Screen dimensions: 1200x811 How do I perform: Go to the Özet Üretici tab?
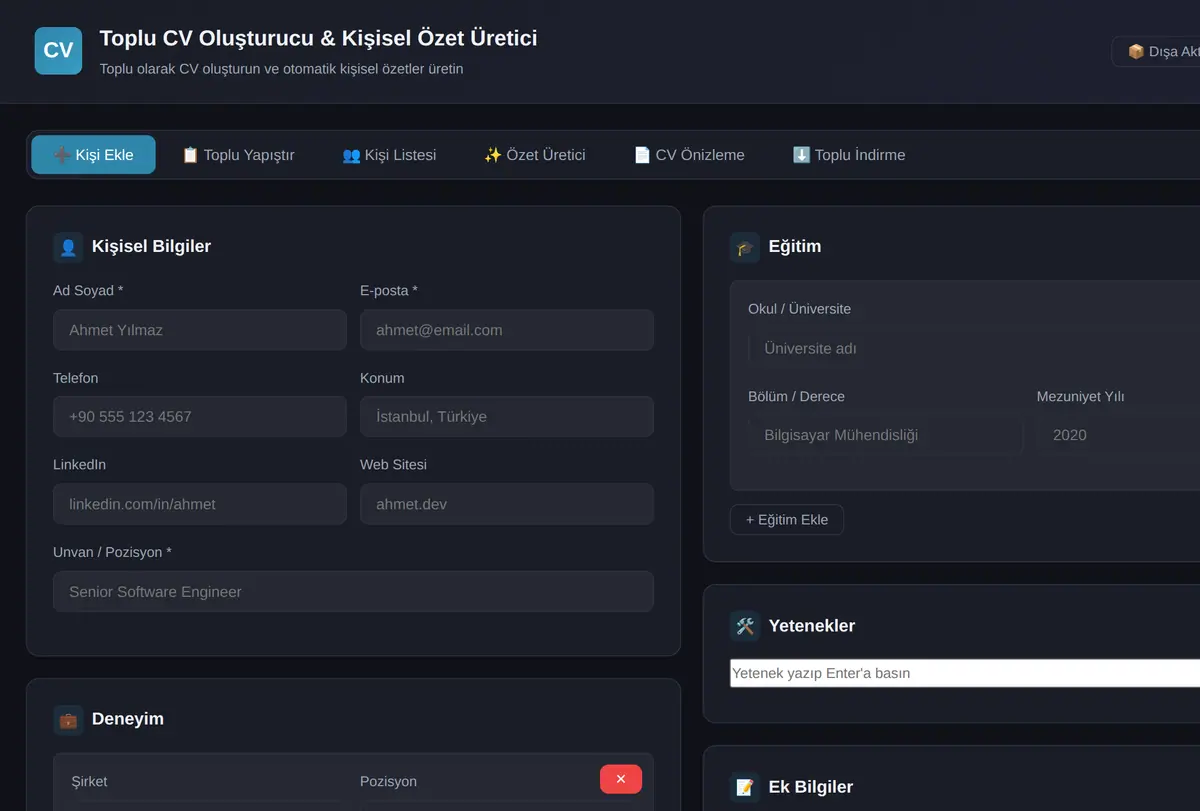point(535,155)
